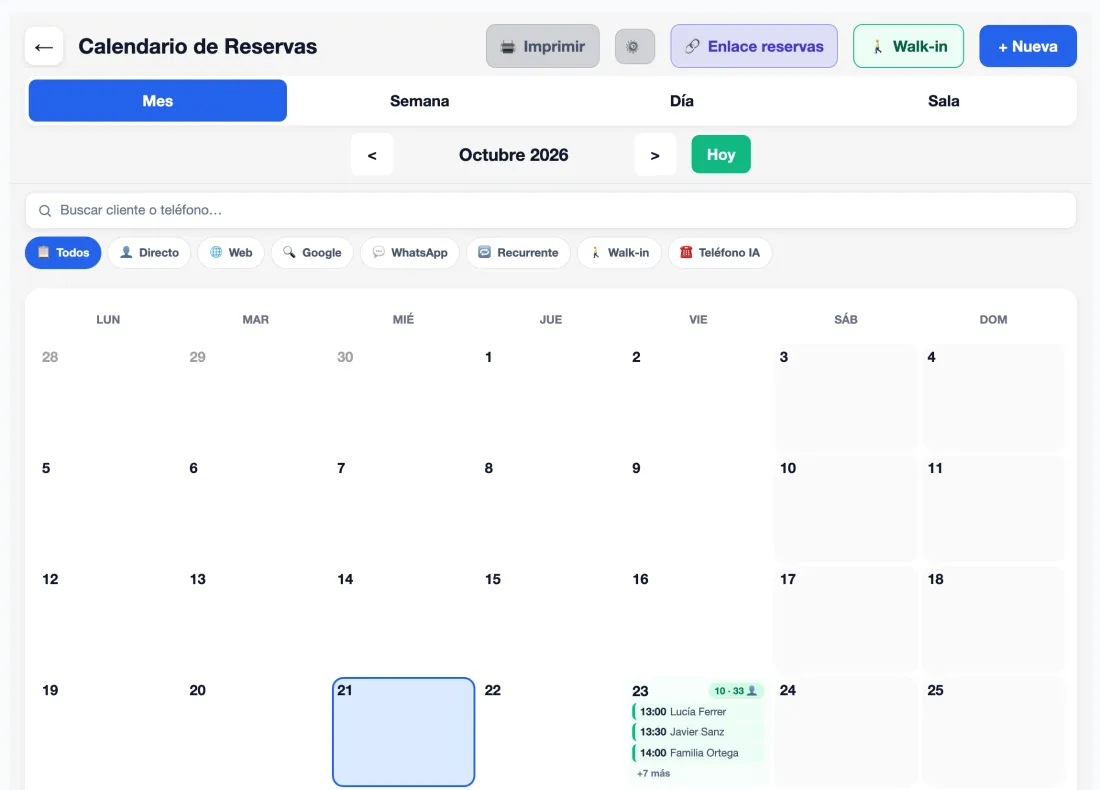Select day 21 highlighted cell
Screen dimensions: 1100x790
pyautogui.click(x=403, y=732)
